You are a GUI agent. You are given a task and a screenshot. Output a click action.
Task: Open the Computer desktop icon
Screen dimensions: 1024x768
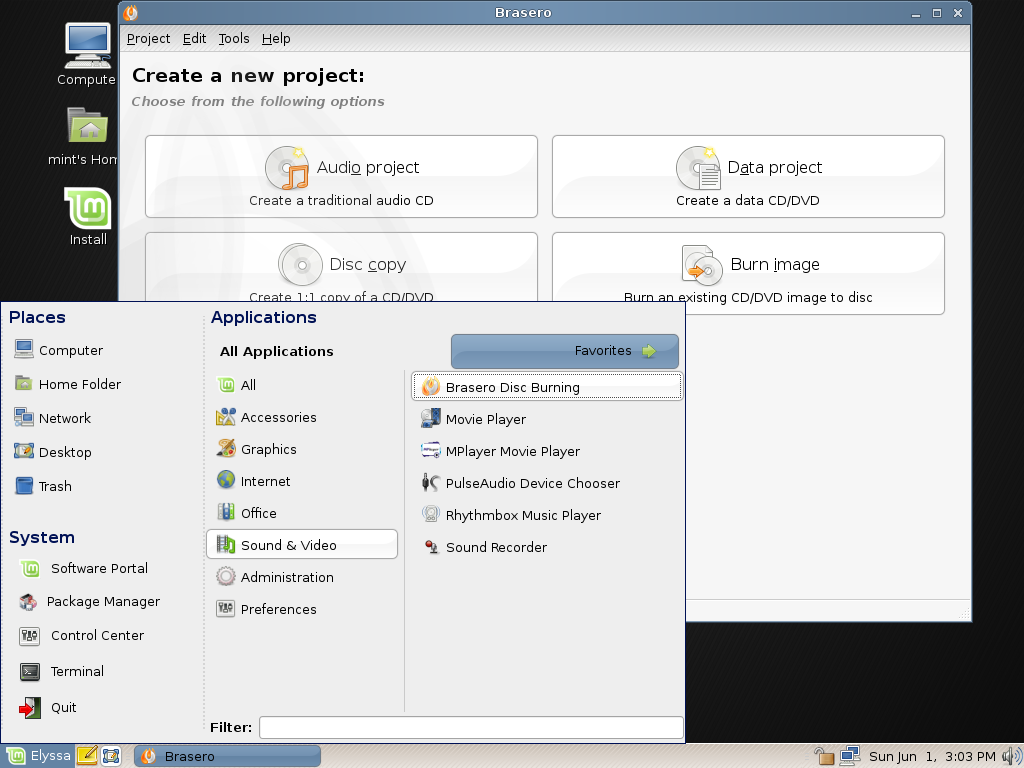(x=87, y=54)
